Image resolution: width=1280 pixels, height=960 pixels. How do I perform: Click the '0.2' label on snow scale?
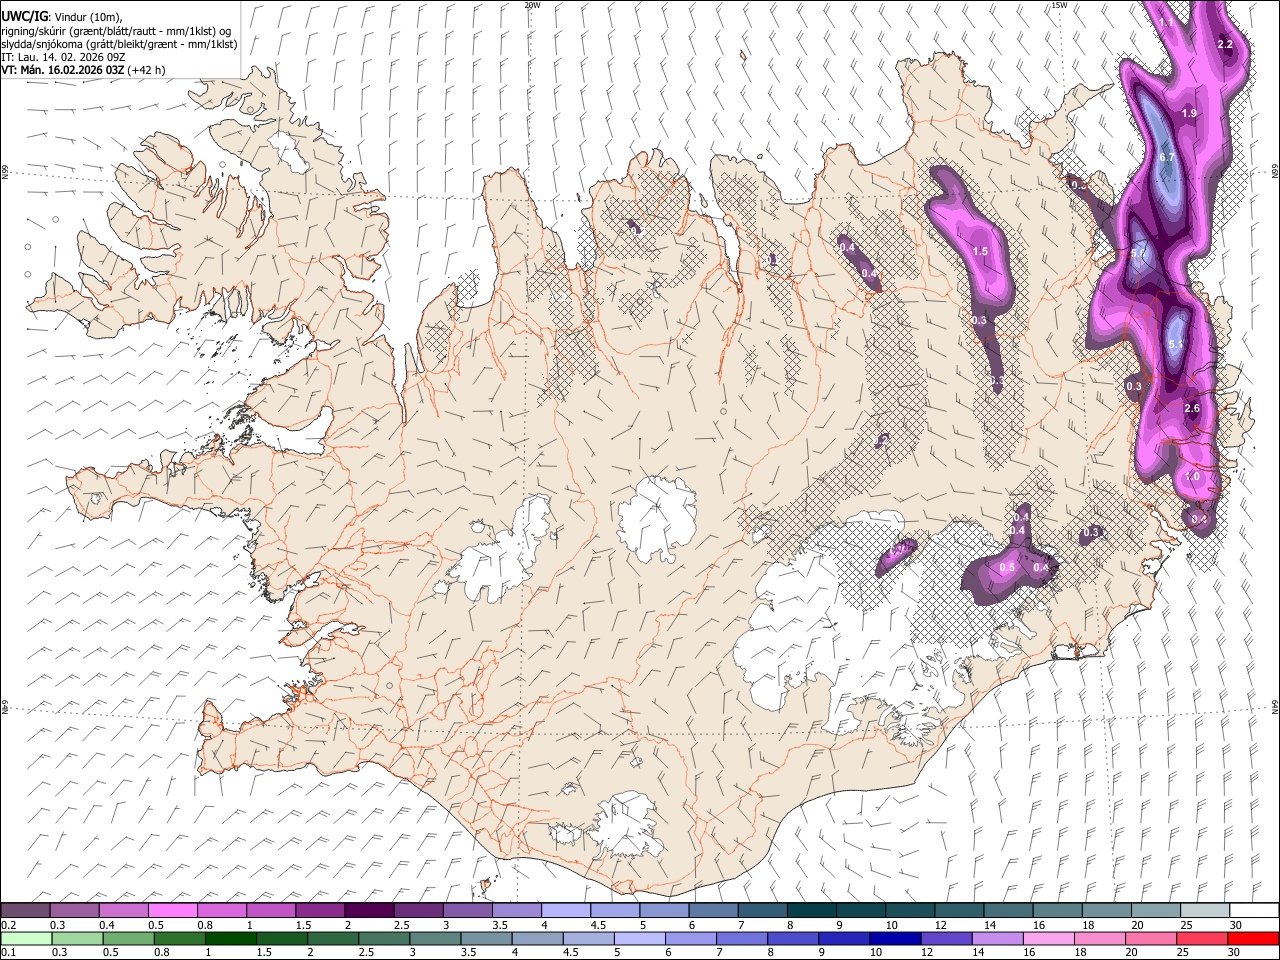(9, 925)
